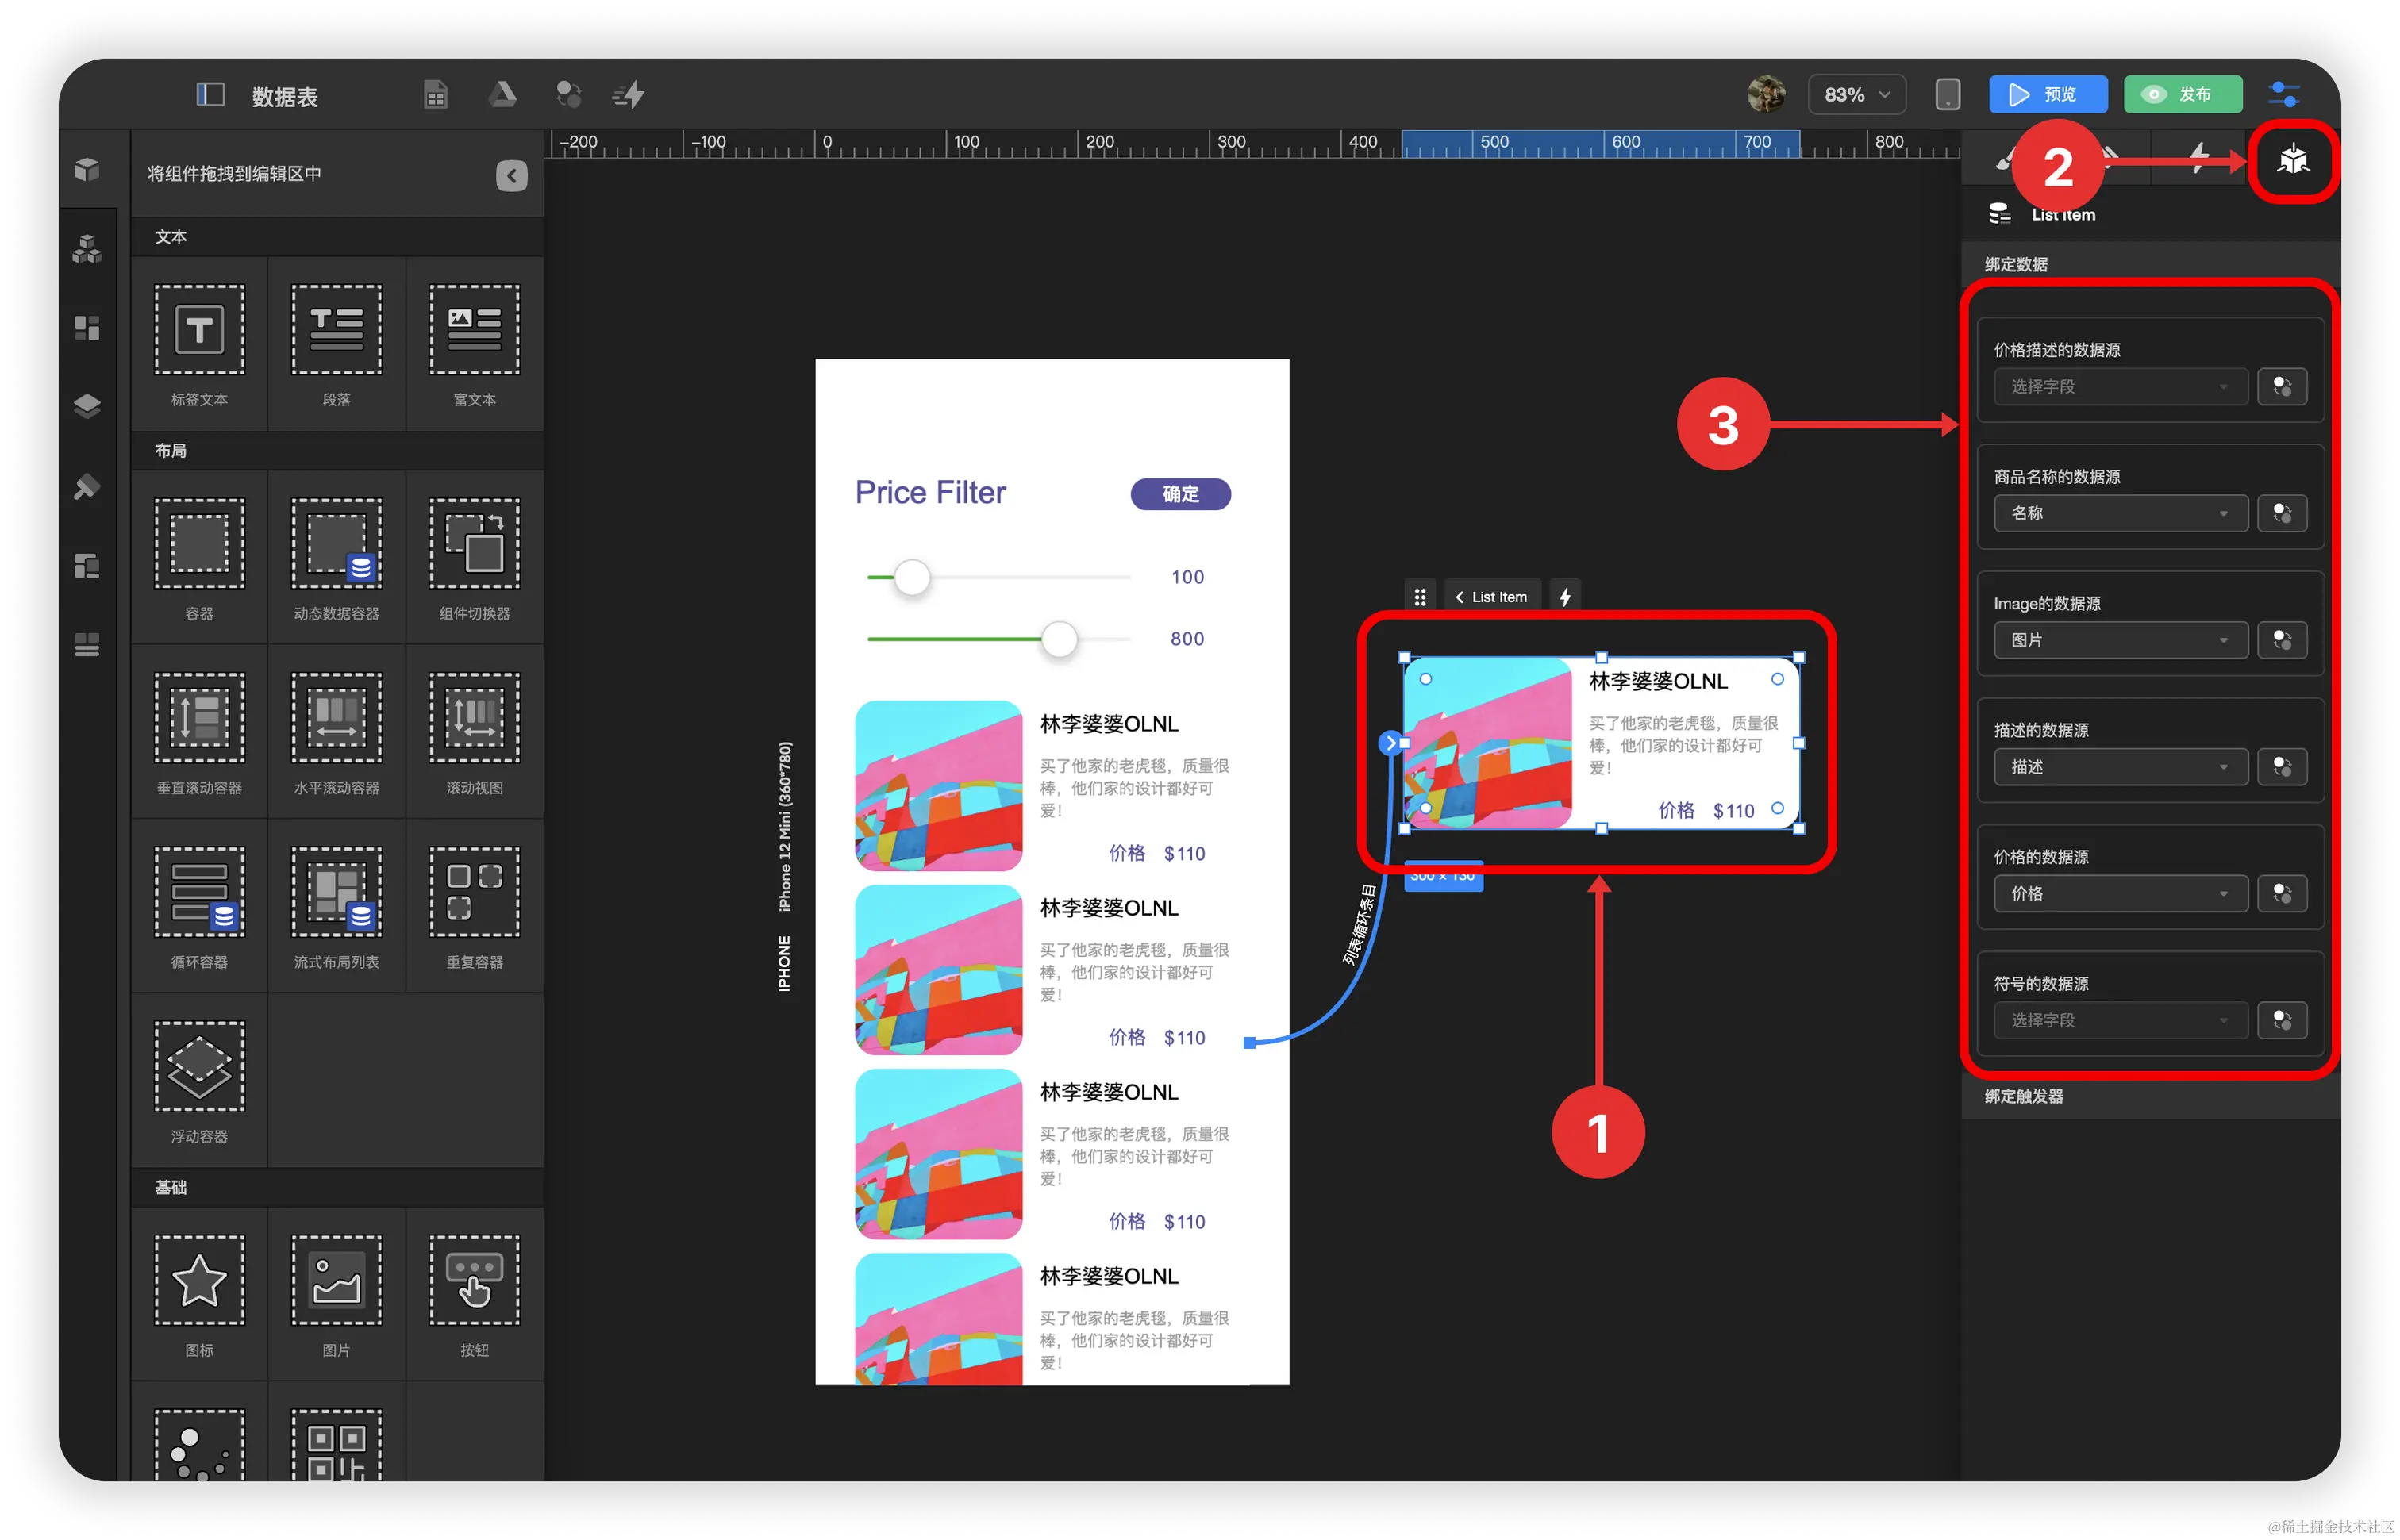Click the 标签文本 label text component icon
The height and width of the screenshot is (1540, 2400).
pyautogui.click(x=199, y=330)
